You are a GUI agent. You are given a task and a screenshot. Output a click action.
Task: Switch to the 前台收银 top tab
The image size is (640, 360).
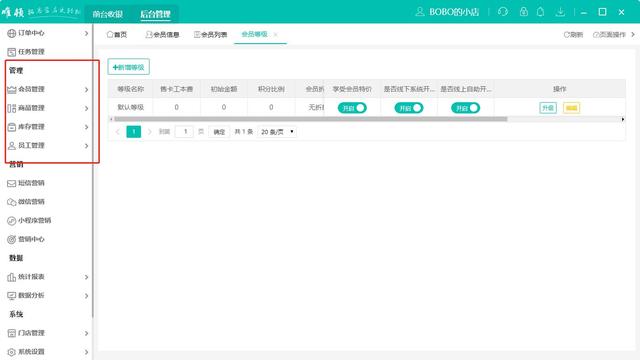tap(107, 14)
